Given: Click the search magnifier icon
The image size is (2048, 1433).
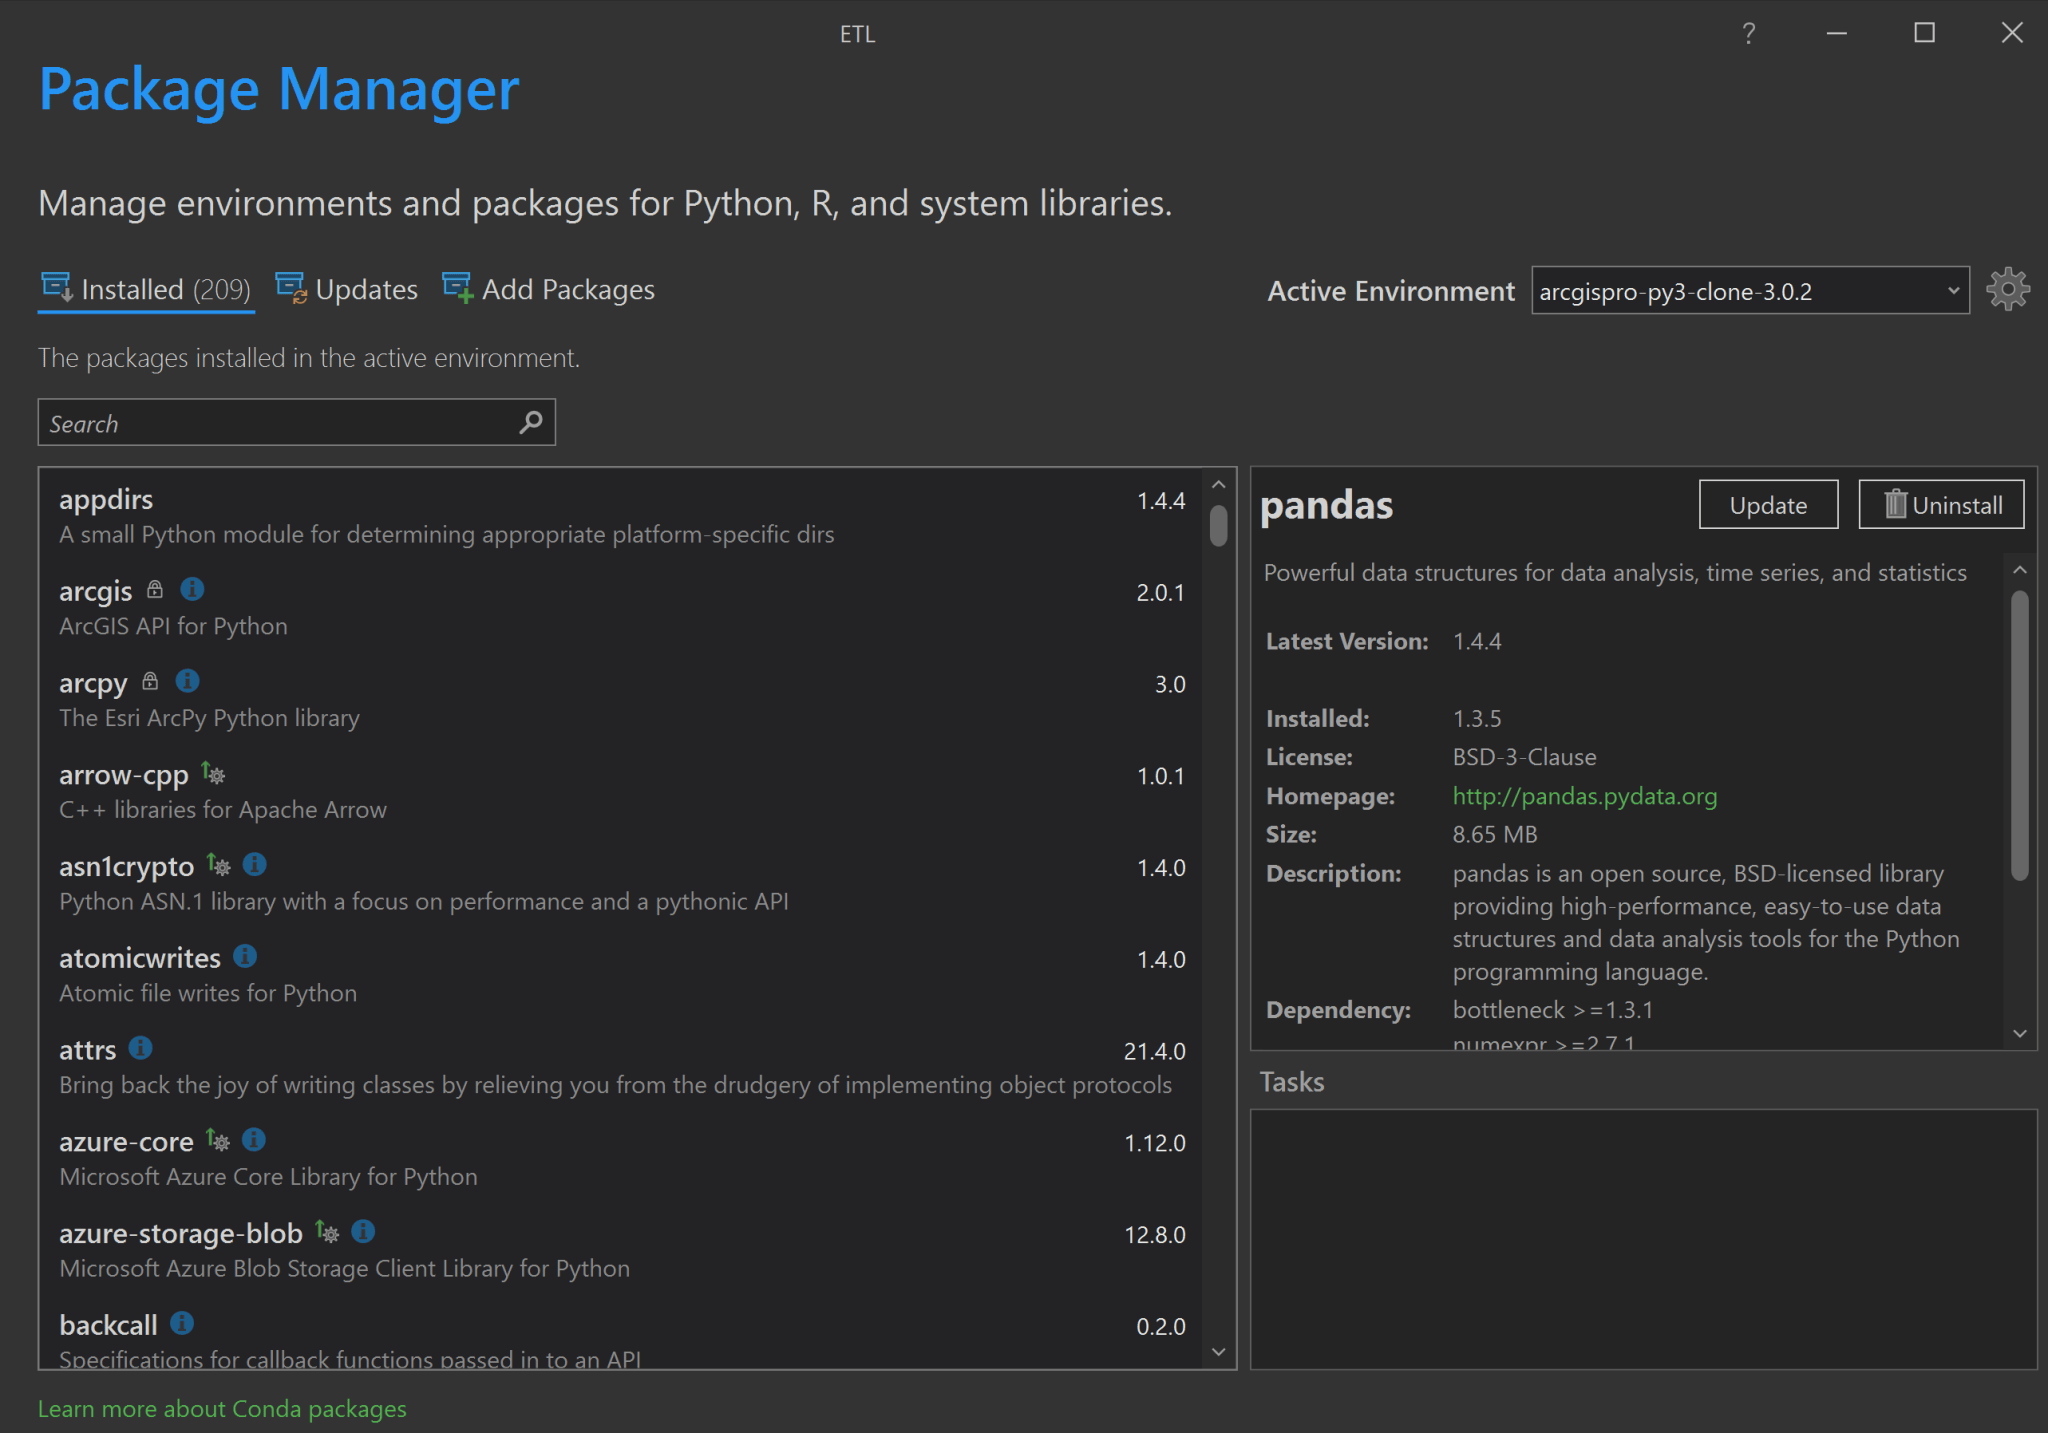Looking at the screenshot, I should click(531, 423).
